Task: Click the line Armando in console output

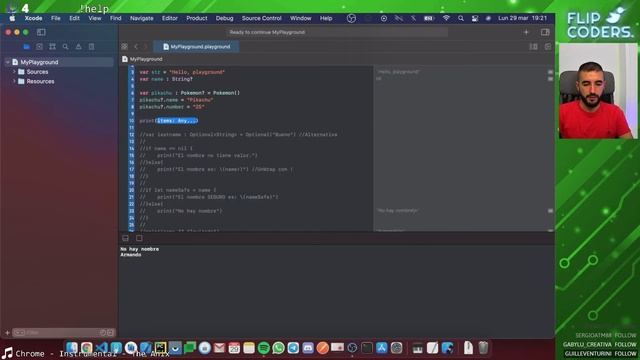Action: (131, 255)
